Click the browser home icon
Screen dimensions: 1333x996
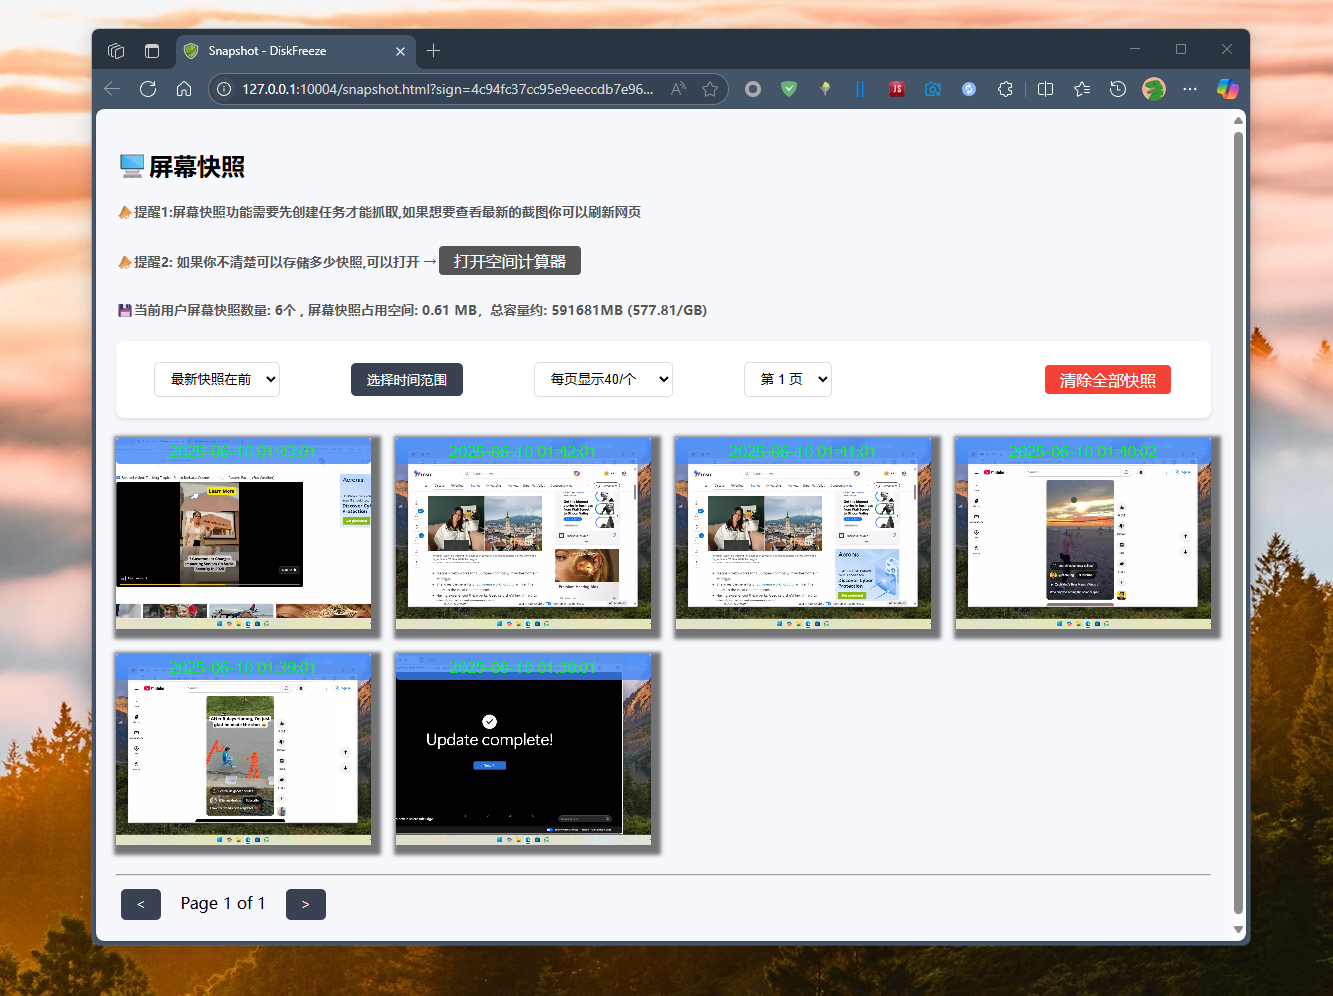click(184, 89)
